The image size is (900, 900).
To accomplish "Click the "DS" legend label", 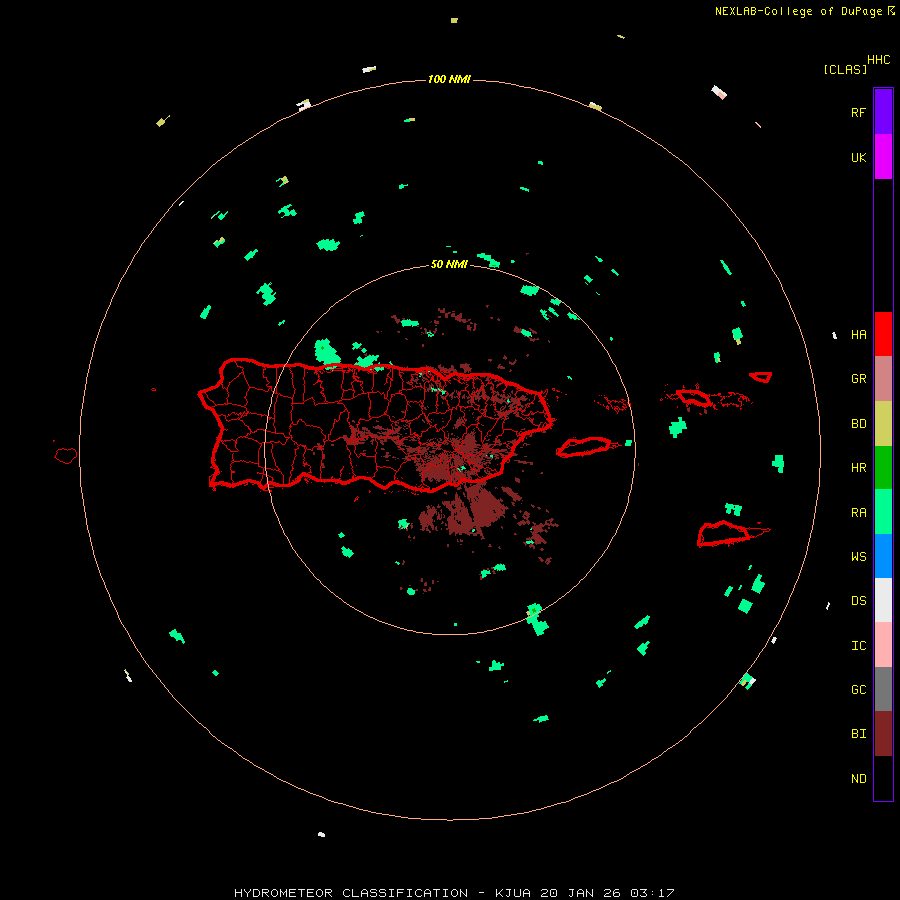I will [858, 601].
